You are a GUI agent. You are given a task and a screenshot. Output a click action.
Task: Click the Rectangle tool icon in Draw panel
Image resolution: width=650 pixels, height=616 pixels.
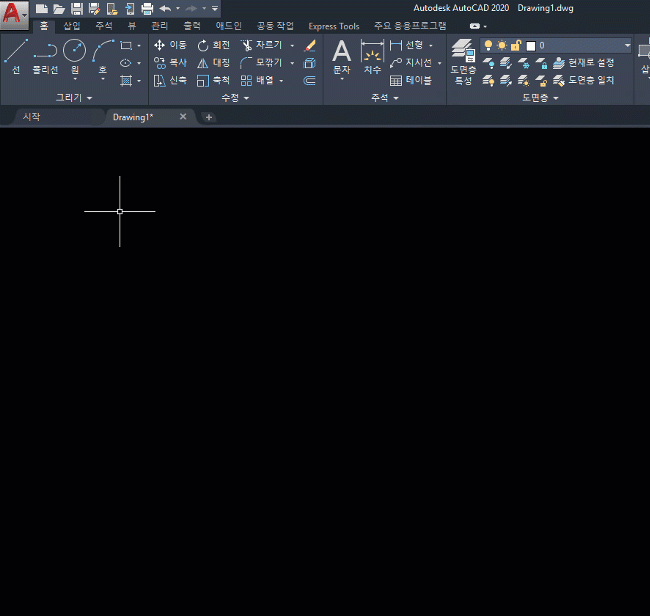pos(126,45)
